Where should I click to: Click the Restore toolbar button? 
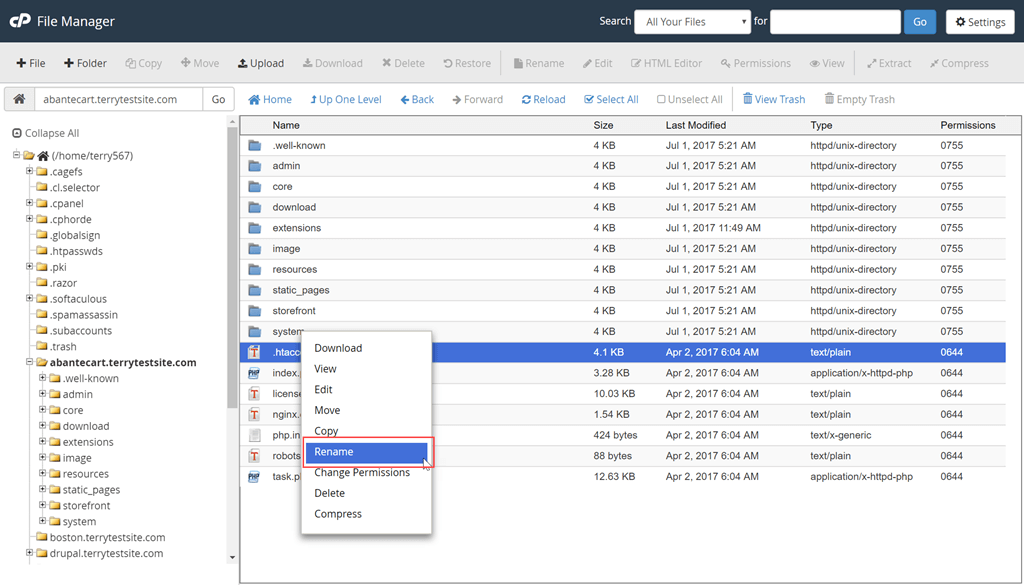(467, 63)
